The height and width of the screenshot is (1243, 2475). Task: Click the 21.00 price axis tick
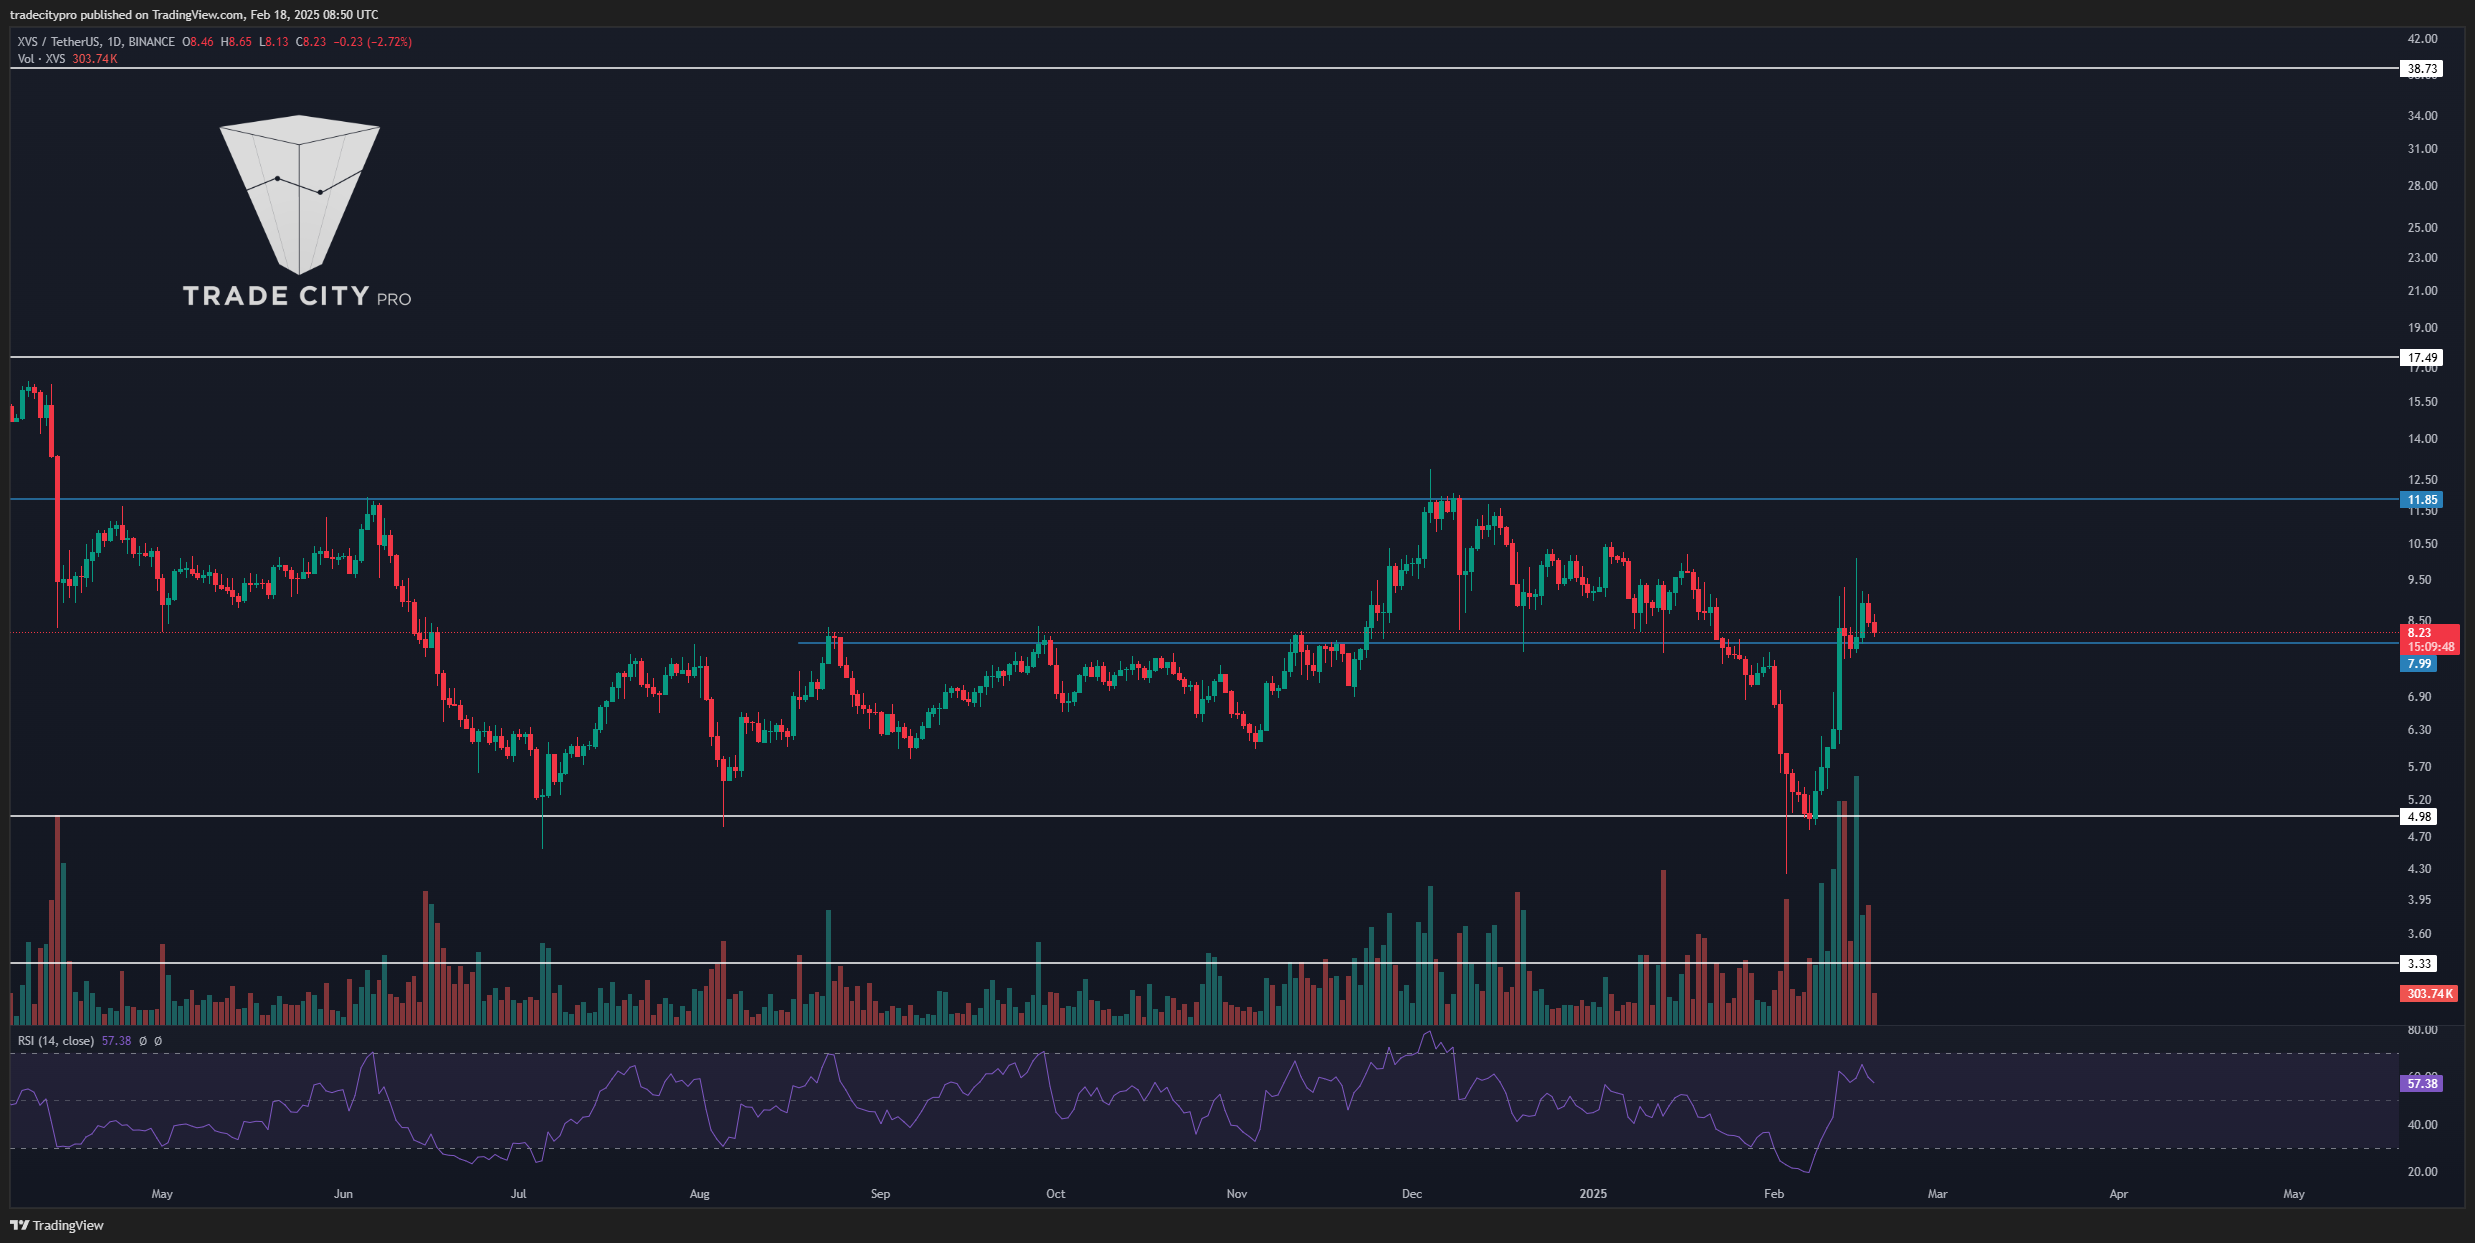click(x=2422, y=291)
